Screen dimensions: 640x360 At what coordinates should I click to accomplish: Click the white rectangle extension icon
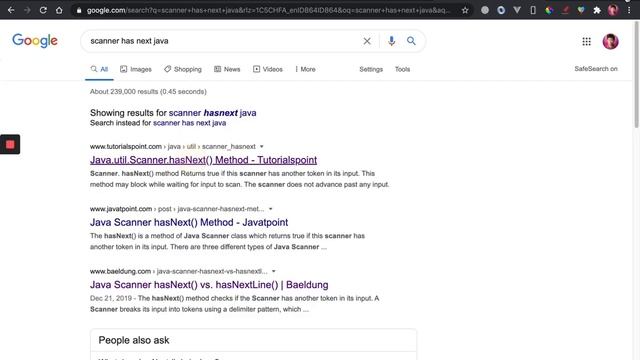(x=533, y=10)
